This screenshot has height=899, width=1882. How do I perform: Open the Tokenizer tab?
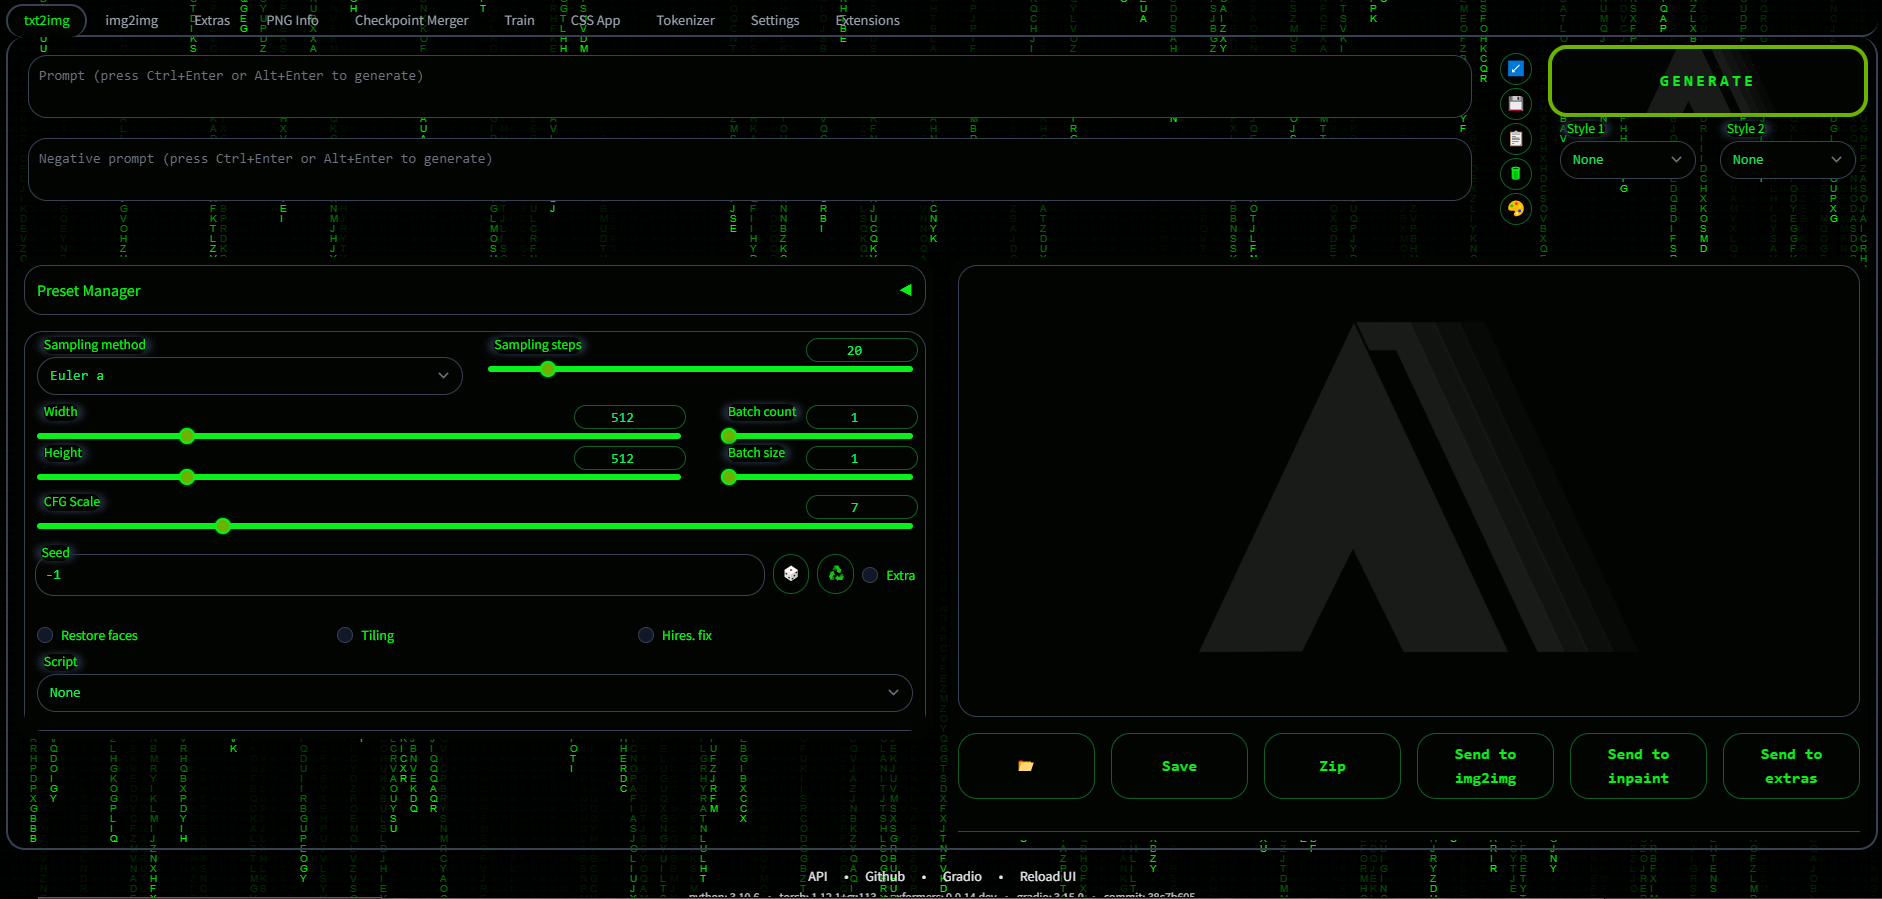coord(685,20)
